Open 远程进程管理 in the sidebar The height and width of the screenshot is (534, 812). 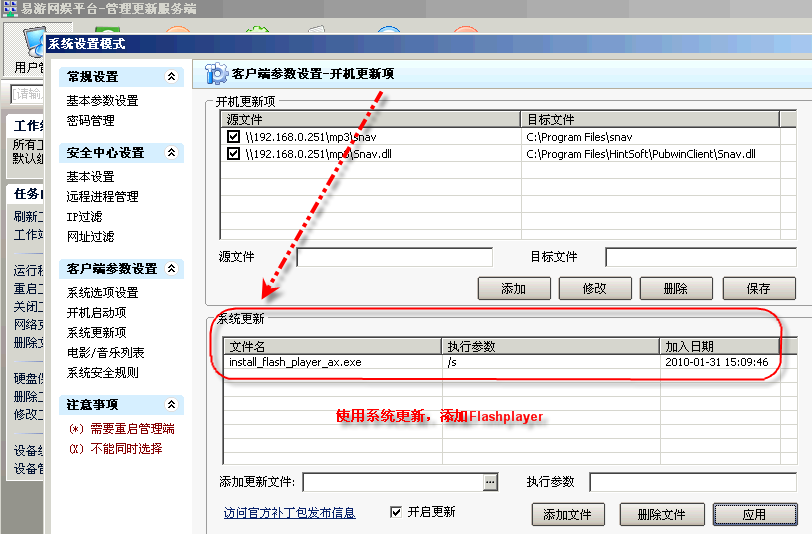[x=103, y=196]
